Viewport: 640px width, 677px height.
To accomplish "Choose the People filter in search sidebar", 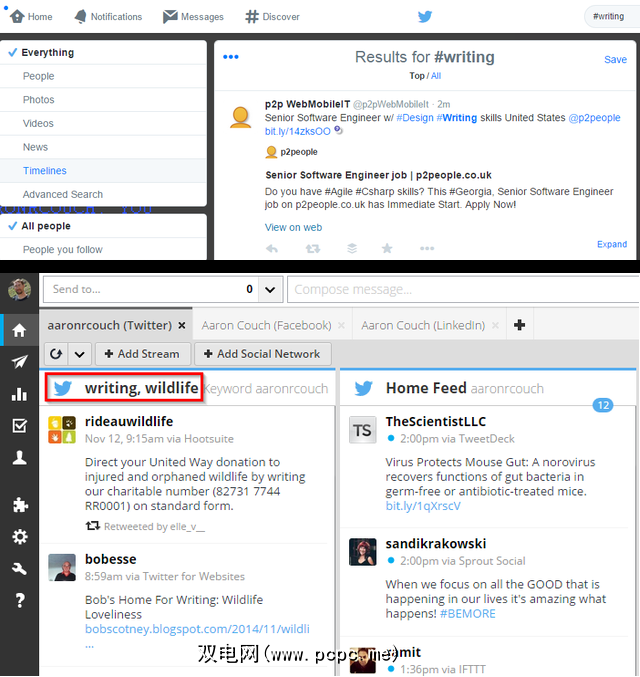I will pyautogui.click(x=39, y=76).
